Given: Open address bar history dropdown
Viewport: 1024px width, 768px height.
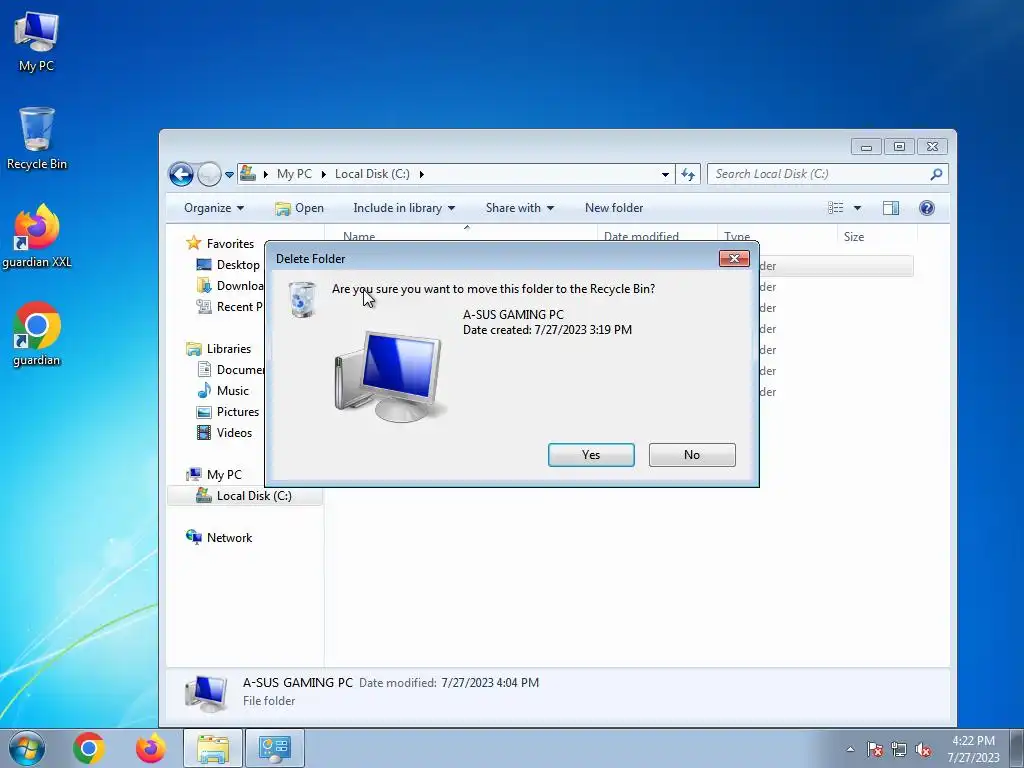Looking at the screenshot, I should tap(665, 174).
